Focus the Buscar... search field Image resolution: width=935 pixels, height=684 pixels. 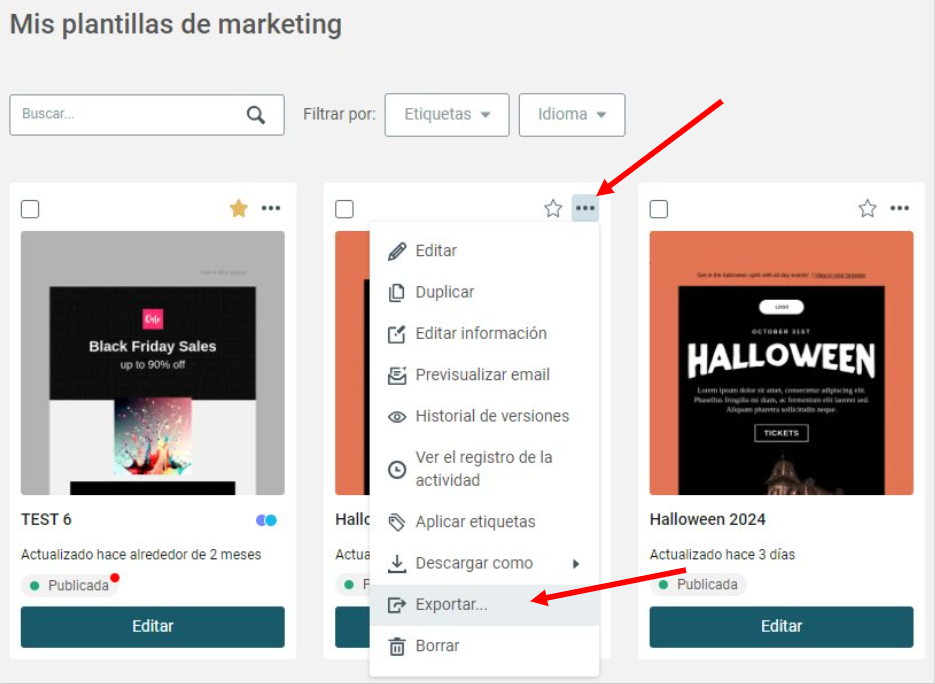point(147,114)
